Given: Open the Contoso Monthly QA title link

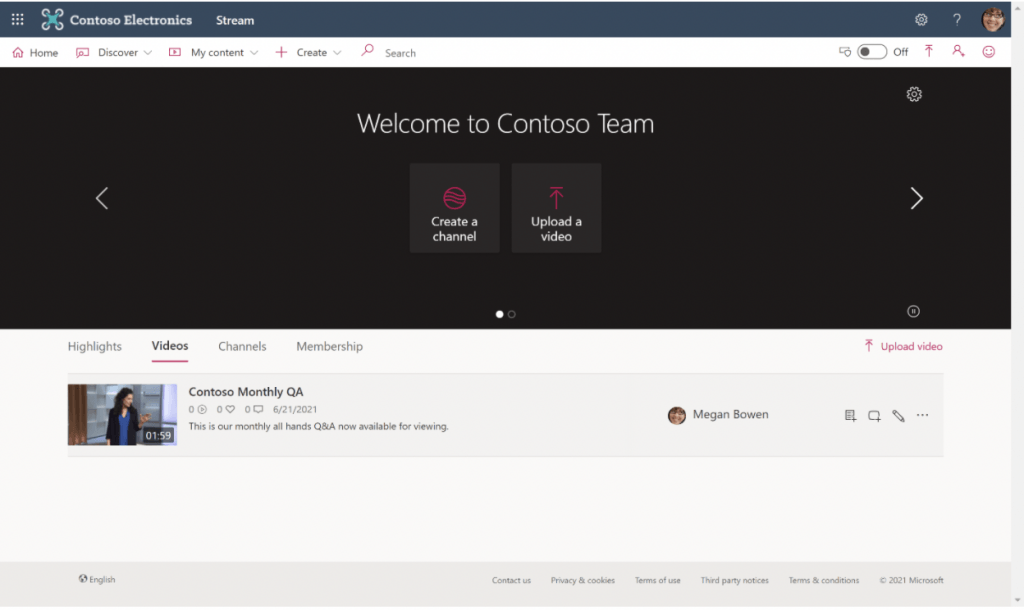Looking at the screenshot, I should (x=246, y=392).
